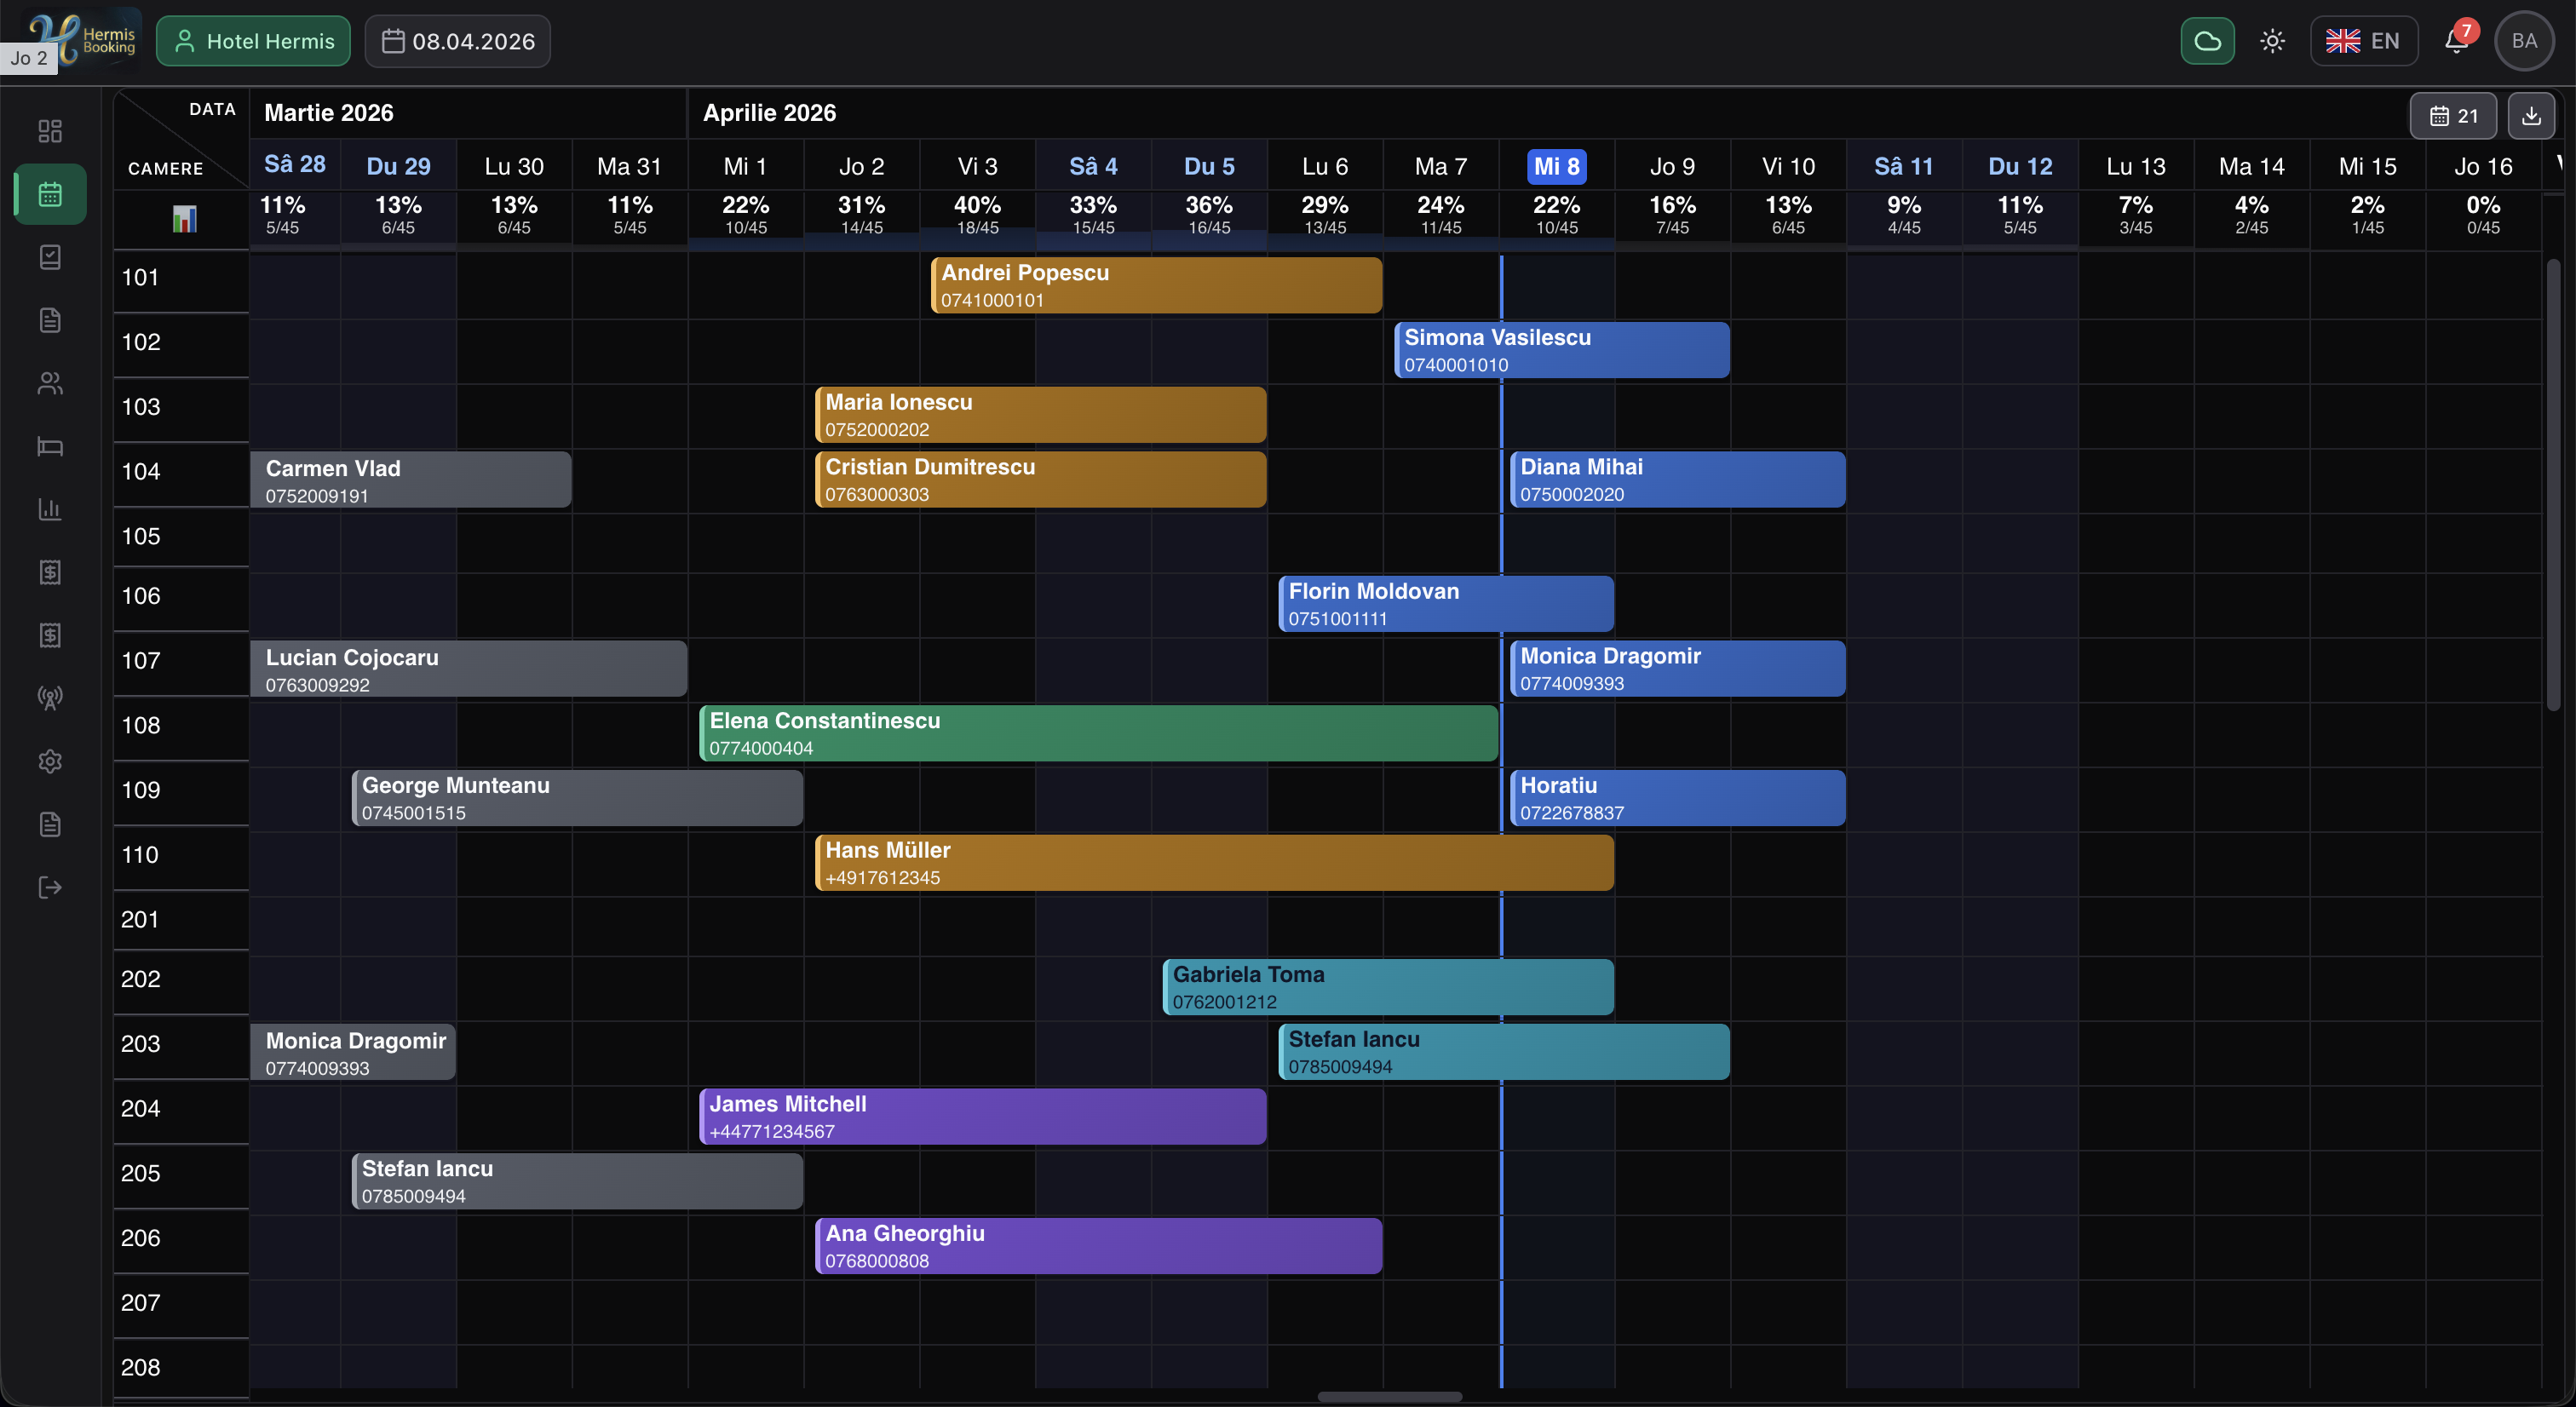Log out using the exit icon

(x=50, y=887)
